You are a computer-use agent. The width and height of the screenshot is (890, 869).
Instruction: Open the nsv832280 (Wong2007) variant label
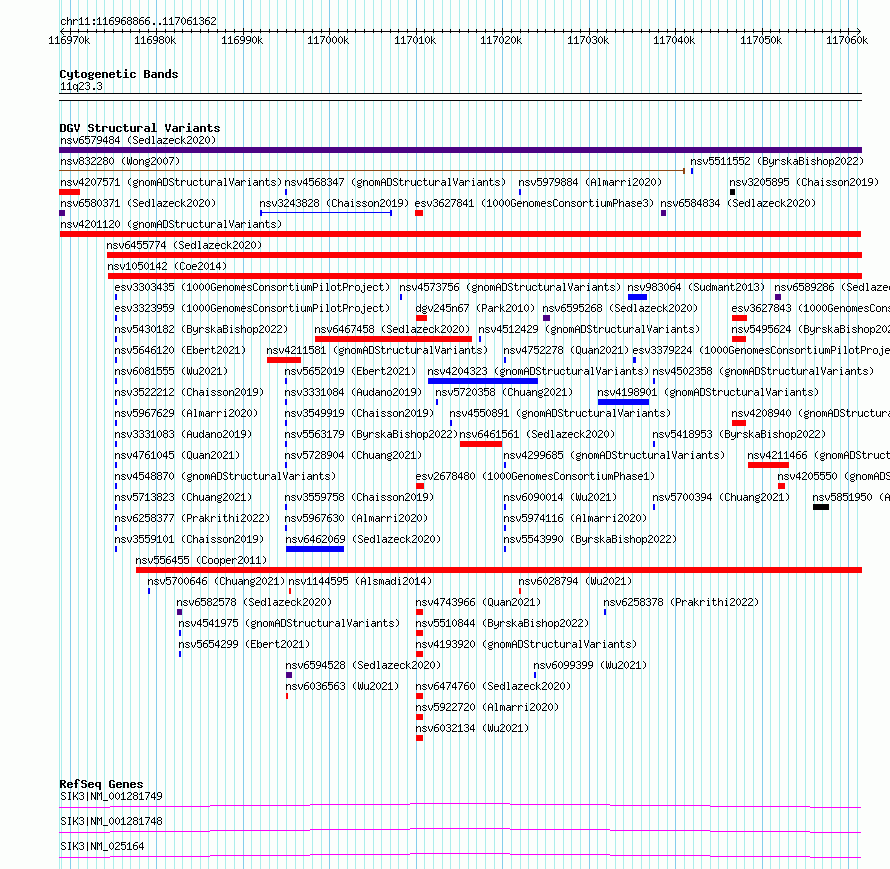pos(120,161)
